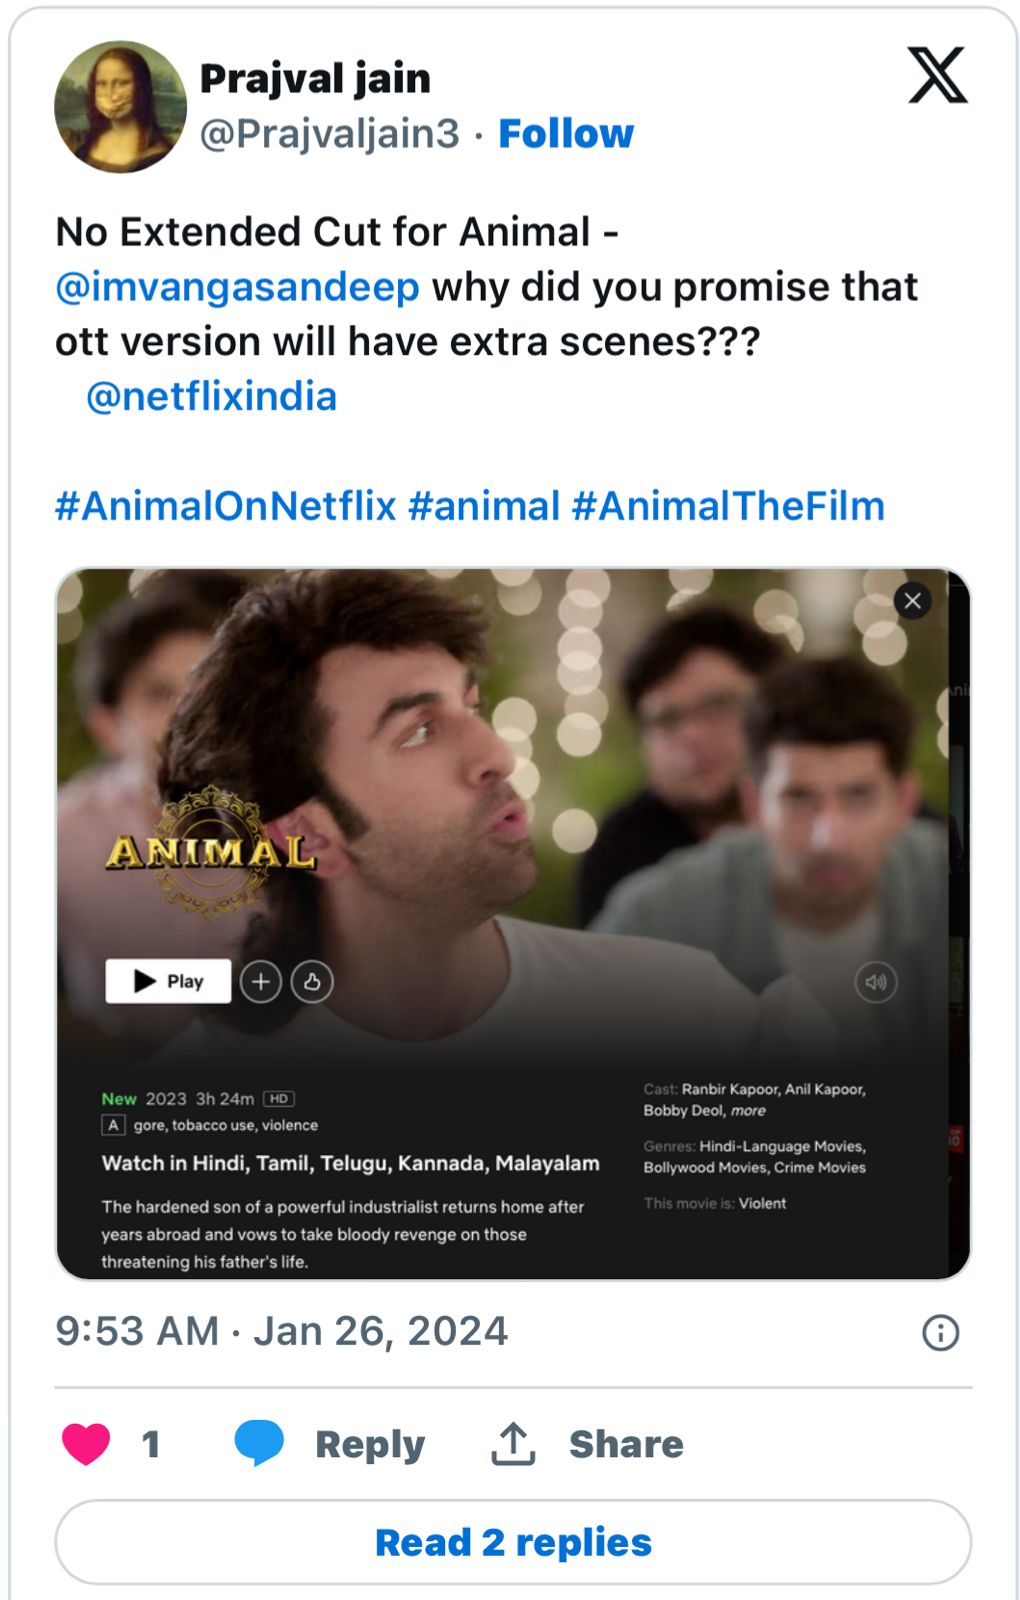
Task: Toggle the Netflix preview sound
Action: 876,982
